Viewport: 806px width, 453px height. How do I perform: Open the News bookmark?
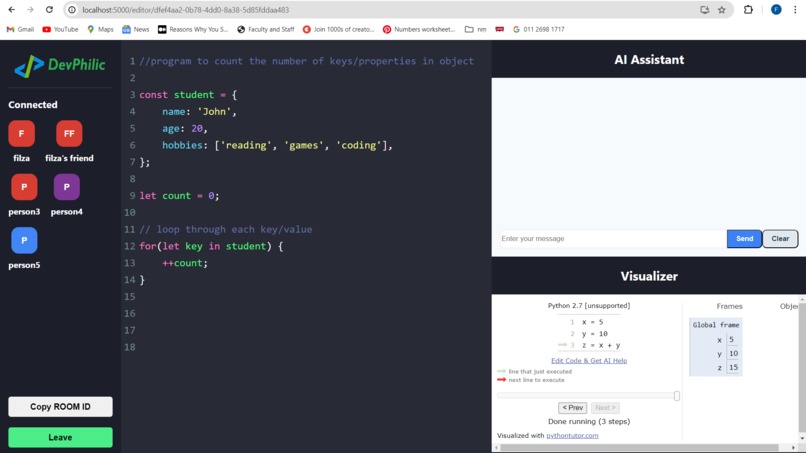136,29
